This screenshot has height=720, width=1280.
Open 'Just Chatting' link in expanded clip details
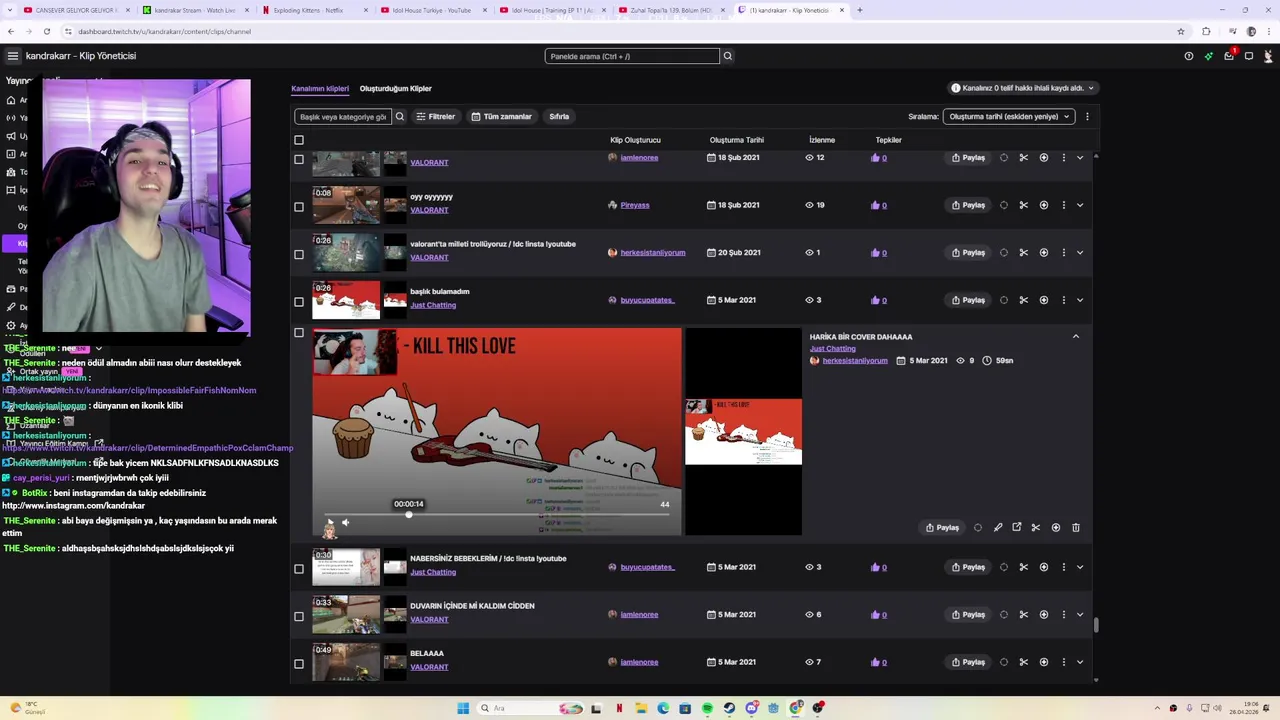[832, 349]
